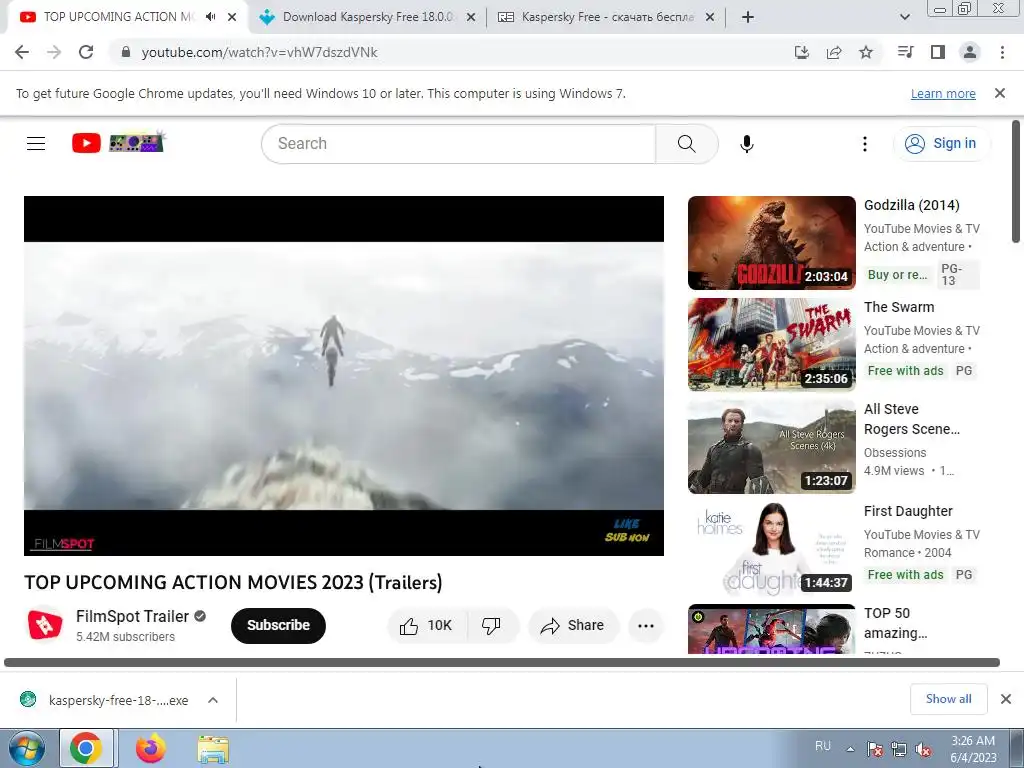Click the address bar URL
This screenshot has width=1024, height=768.
259,52
